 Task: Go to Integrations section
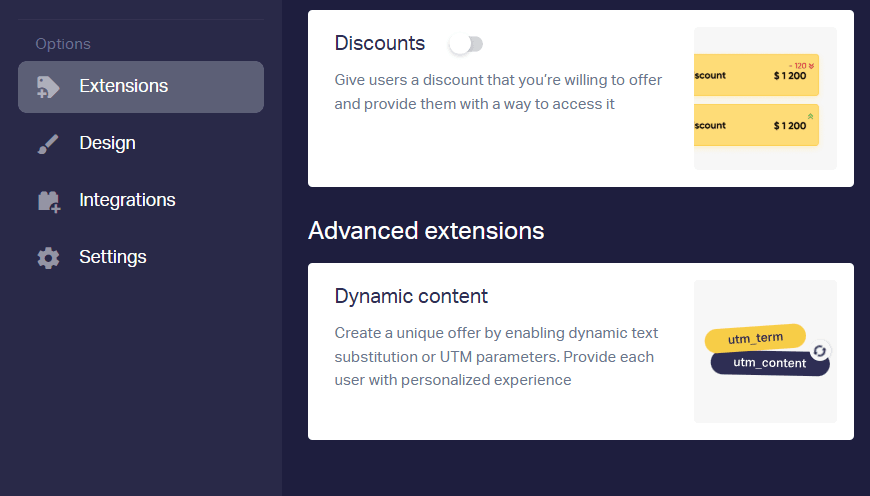coord(141,200)
